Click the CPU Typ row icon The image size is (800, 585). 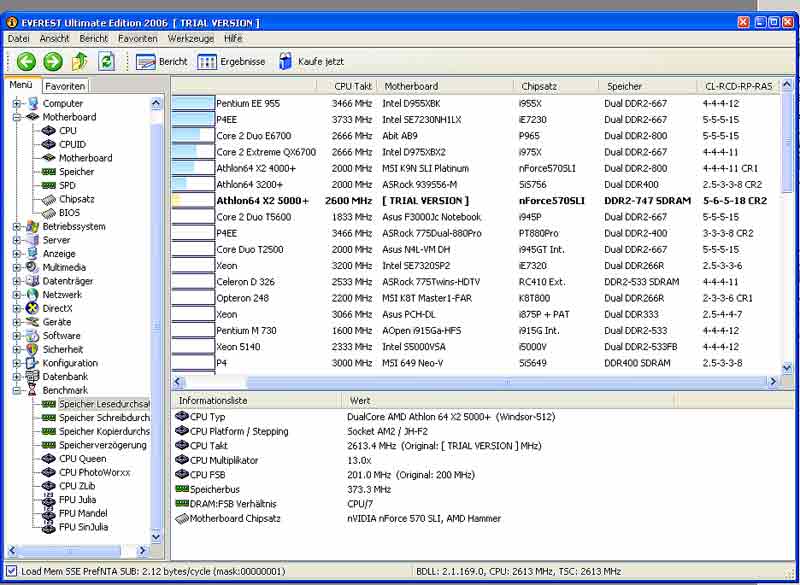click(x=182, y=417)
